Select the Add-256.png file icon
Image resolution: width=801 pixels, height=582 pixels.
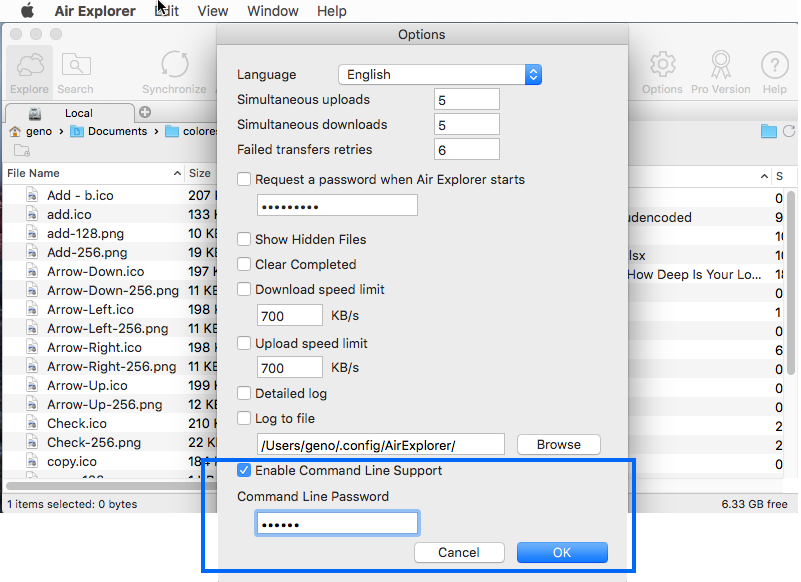(32, 252)
